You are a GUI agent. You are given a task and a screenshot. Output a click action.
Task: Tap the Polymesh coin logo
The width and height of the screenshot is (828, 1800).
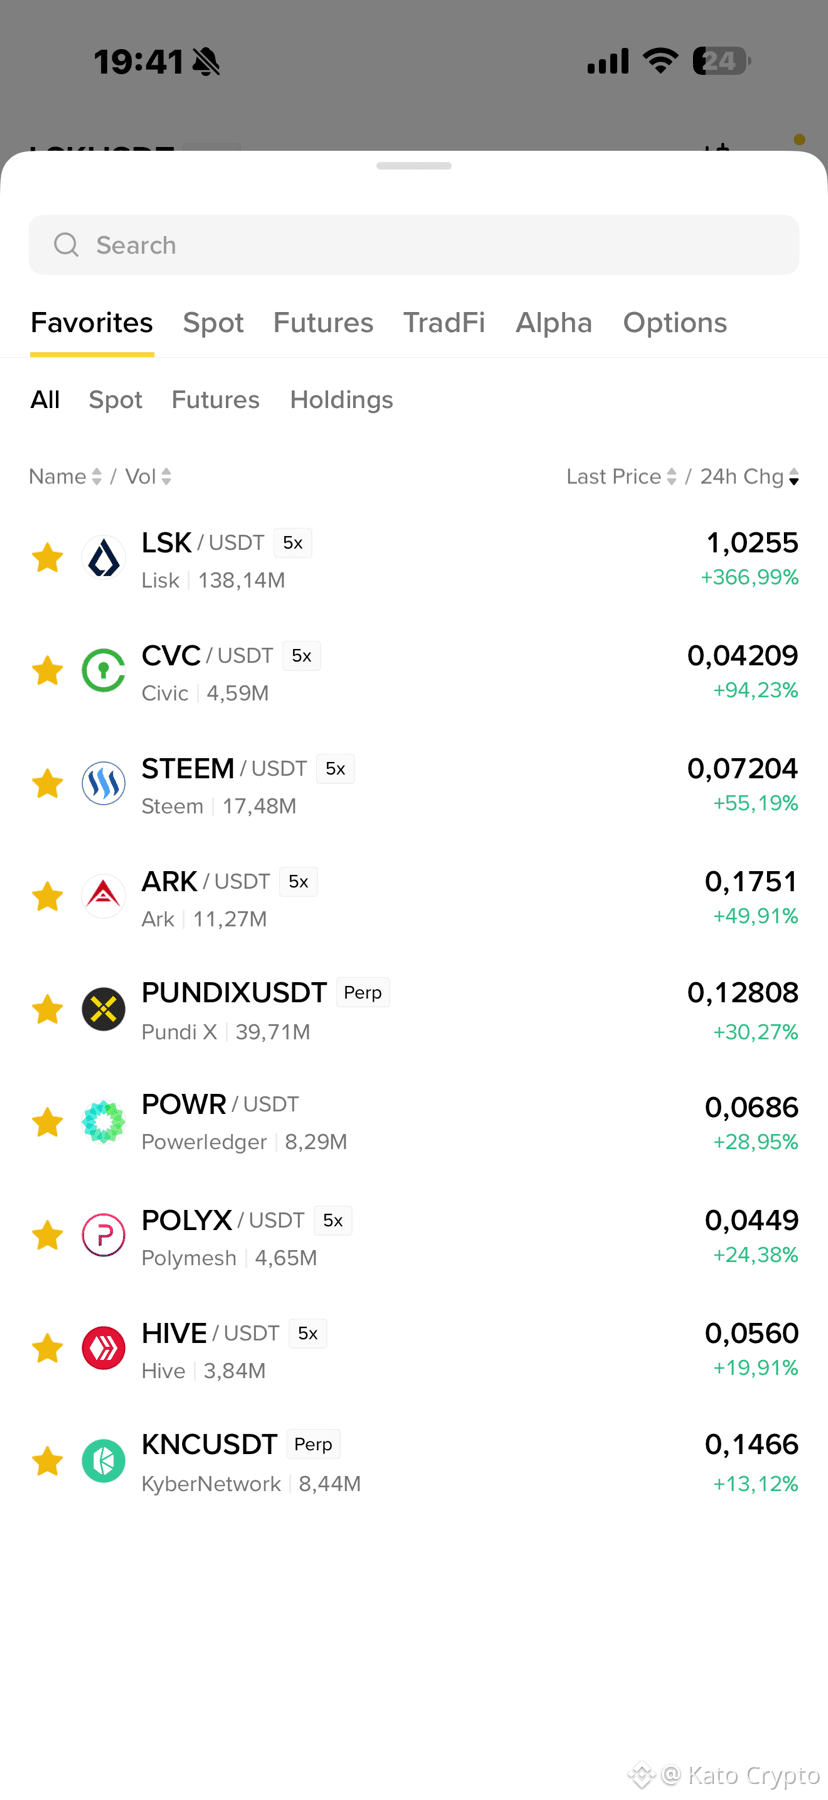pos(103,1236)
